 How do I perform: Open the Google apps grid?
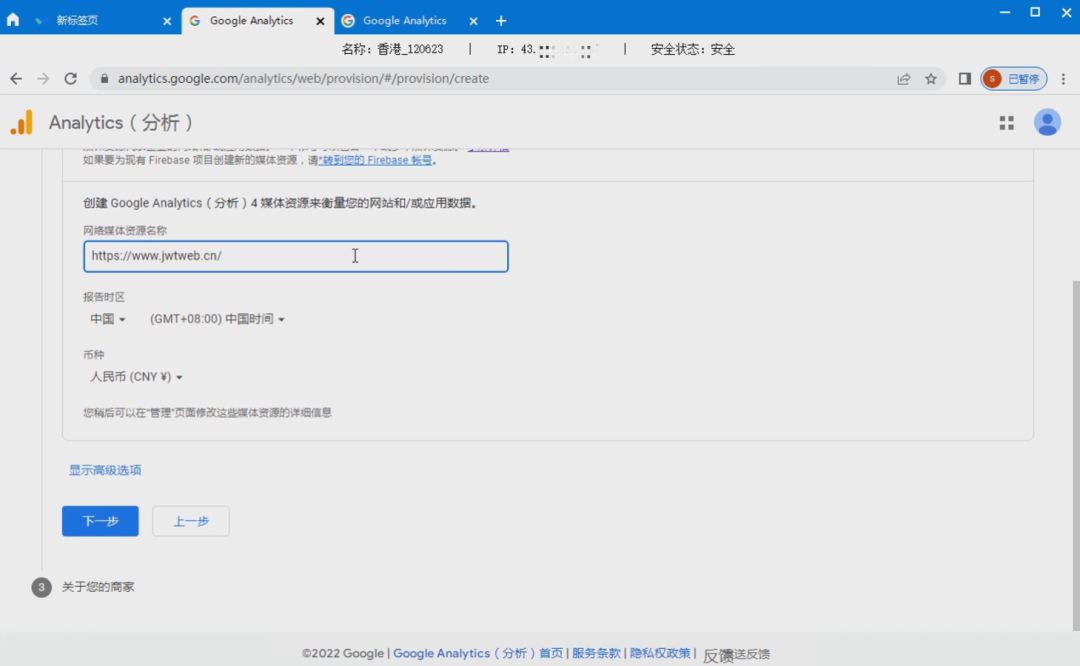pos(1006,123)
